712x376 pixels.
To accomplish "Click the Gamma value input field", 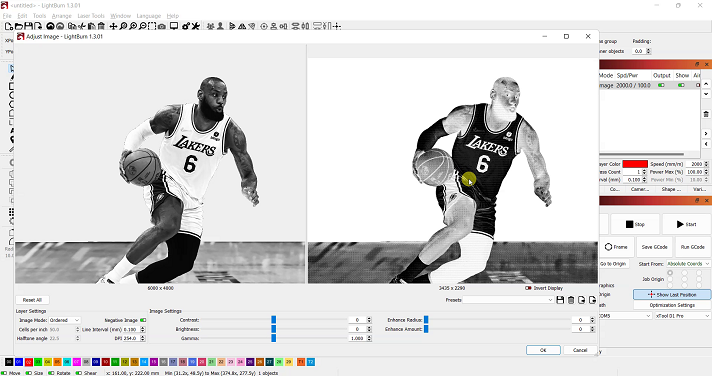I will [x=357, y=338].
